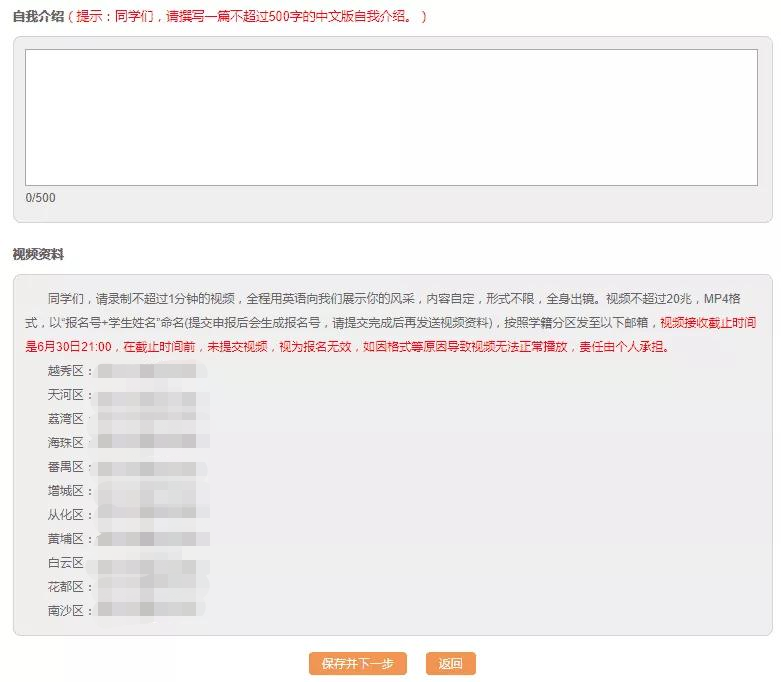Click the blurred email next to 番禺区

coord(151,468)
